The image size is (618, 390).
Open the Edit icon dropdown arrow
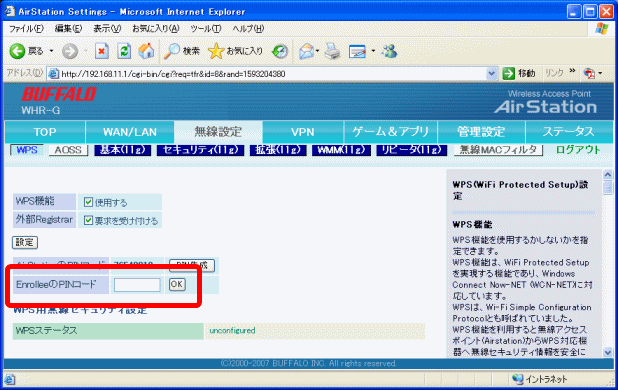coord(373,51)
